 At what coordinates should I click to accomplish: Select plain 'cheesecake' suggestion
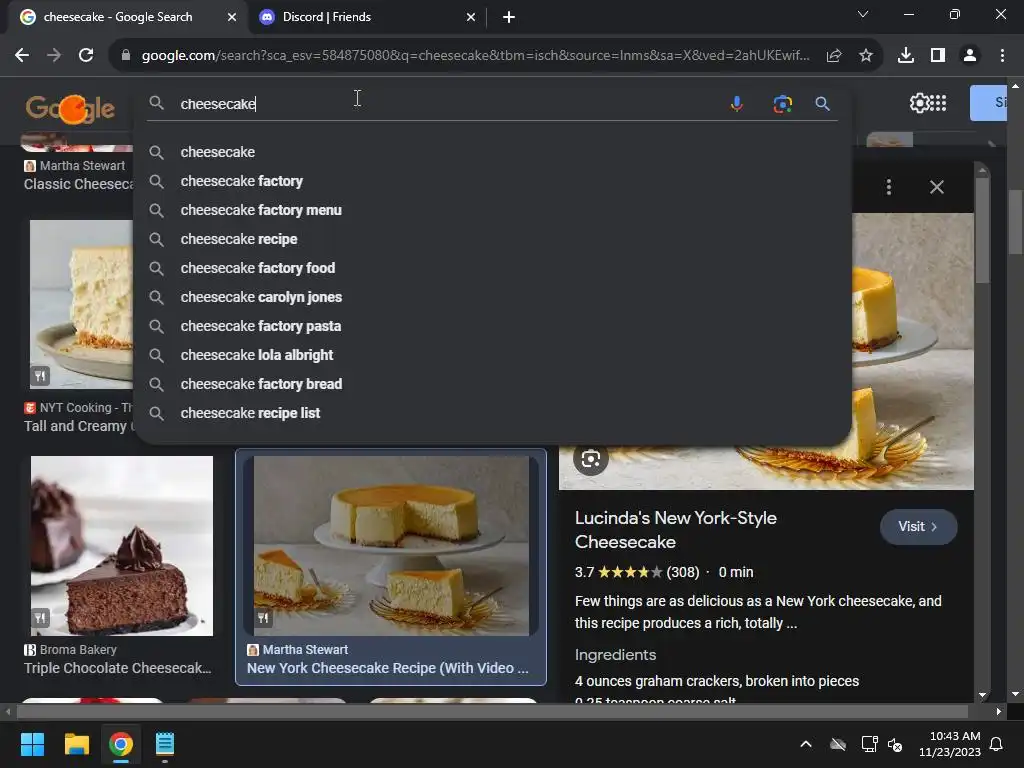(x=492, y=152)
